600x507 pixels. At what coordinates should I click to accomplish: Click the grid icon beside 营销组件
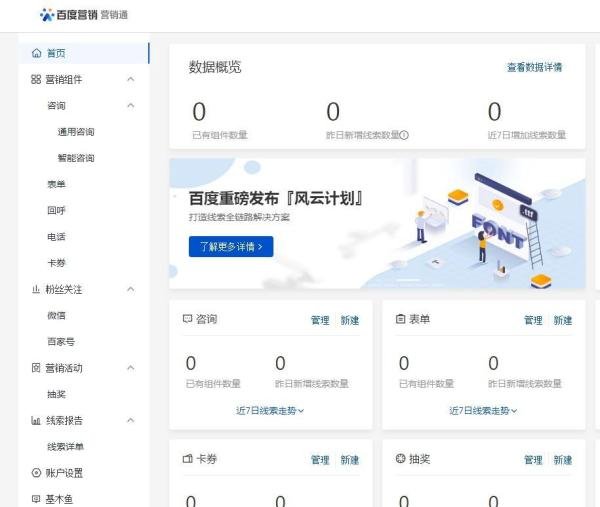(x=36, y=79)
